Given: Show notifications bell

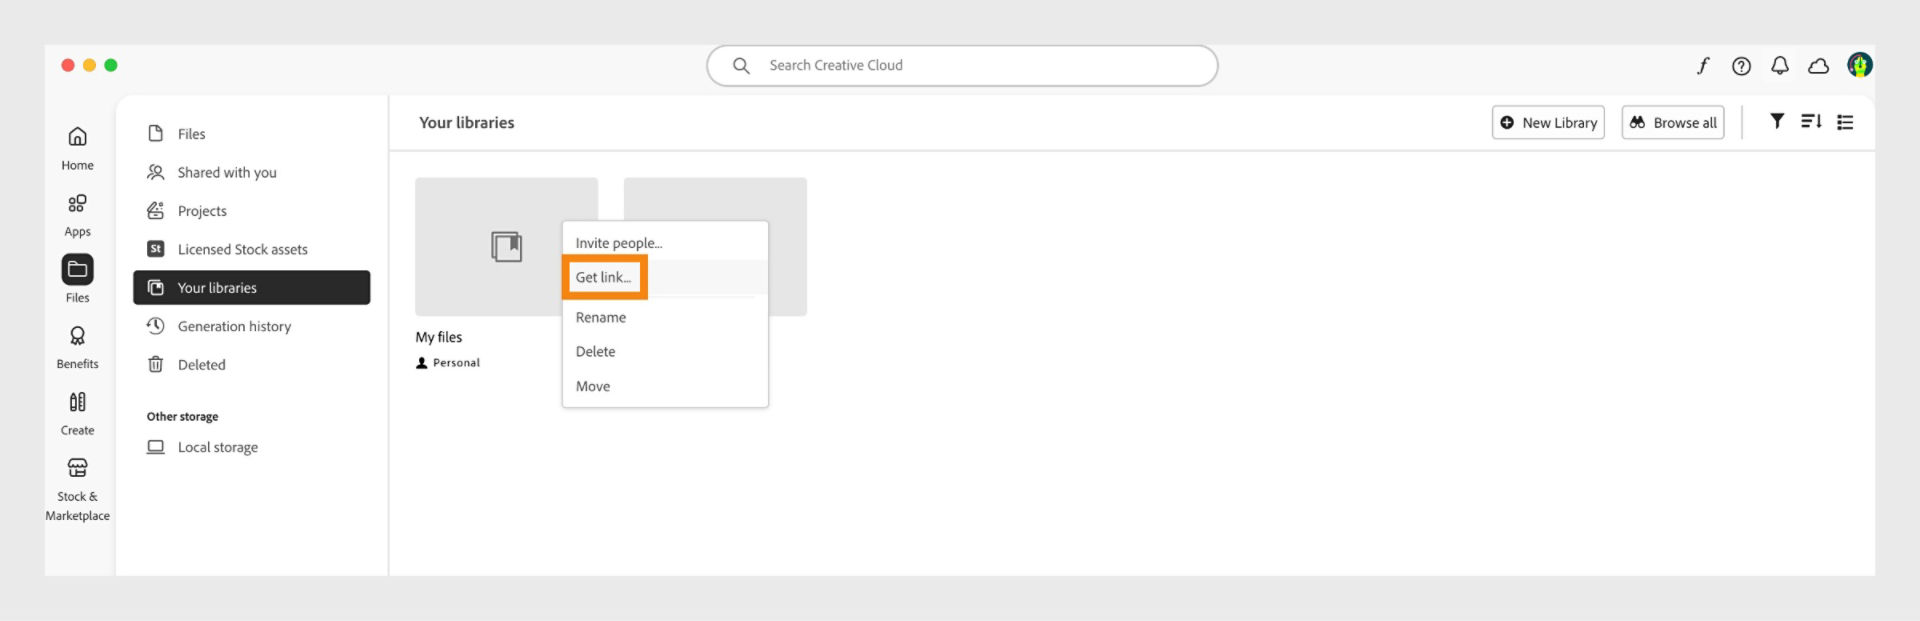Looking at the screenshot, I should pyautogui.click(x=1780, y=66).
